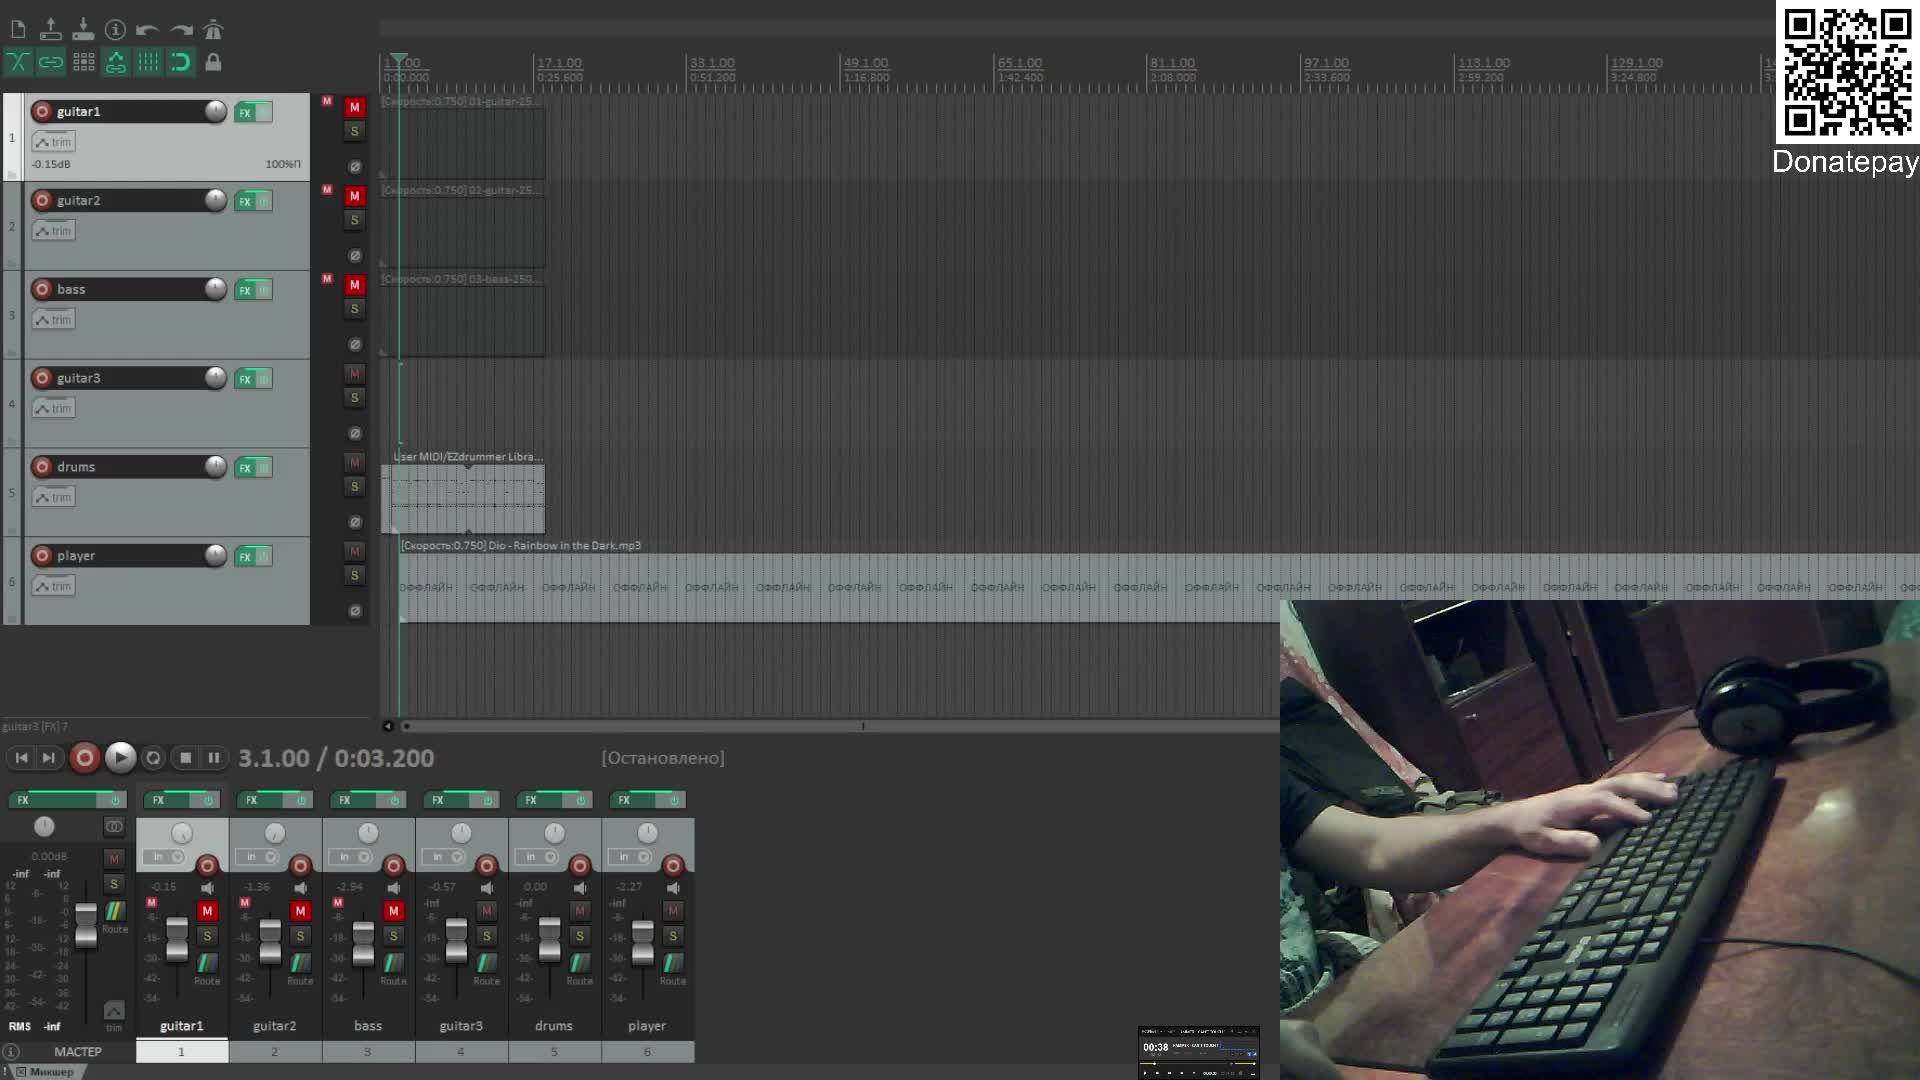Select mixer strip tab number 4
The image size is (1920, 1080).
coord(461,1051)
